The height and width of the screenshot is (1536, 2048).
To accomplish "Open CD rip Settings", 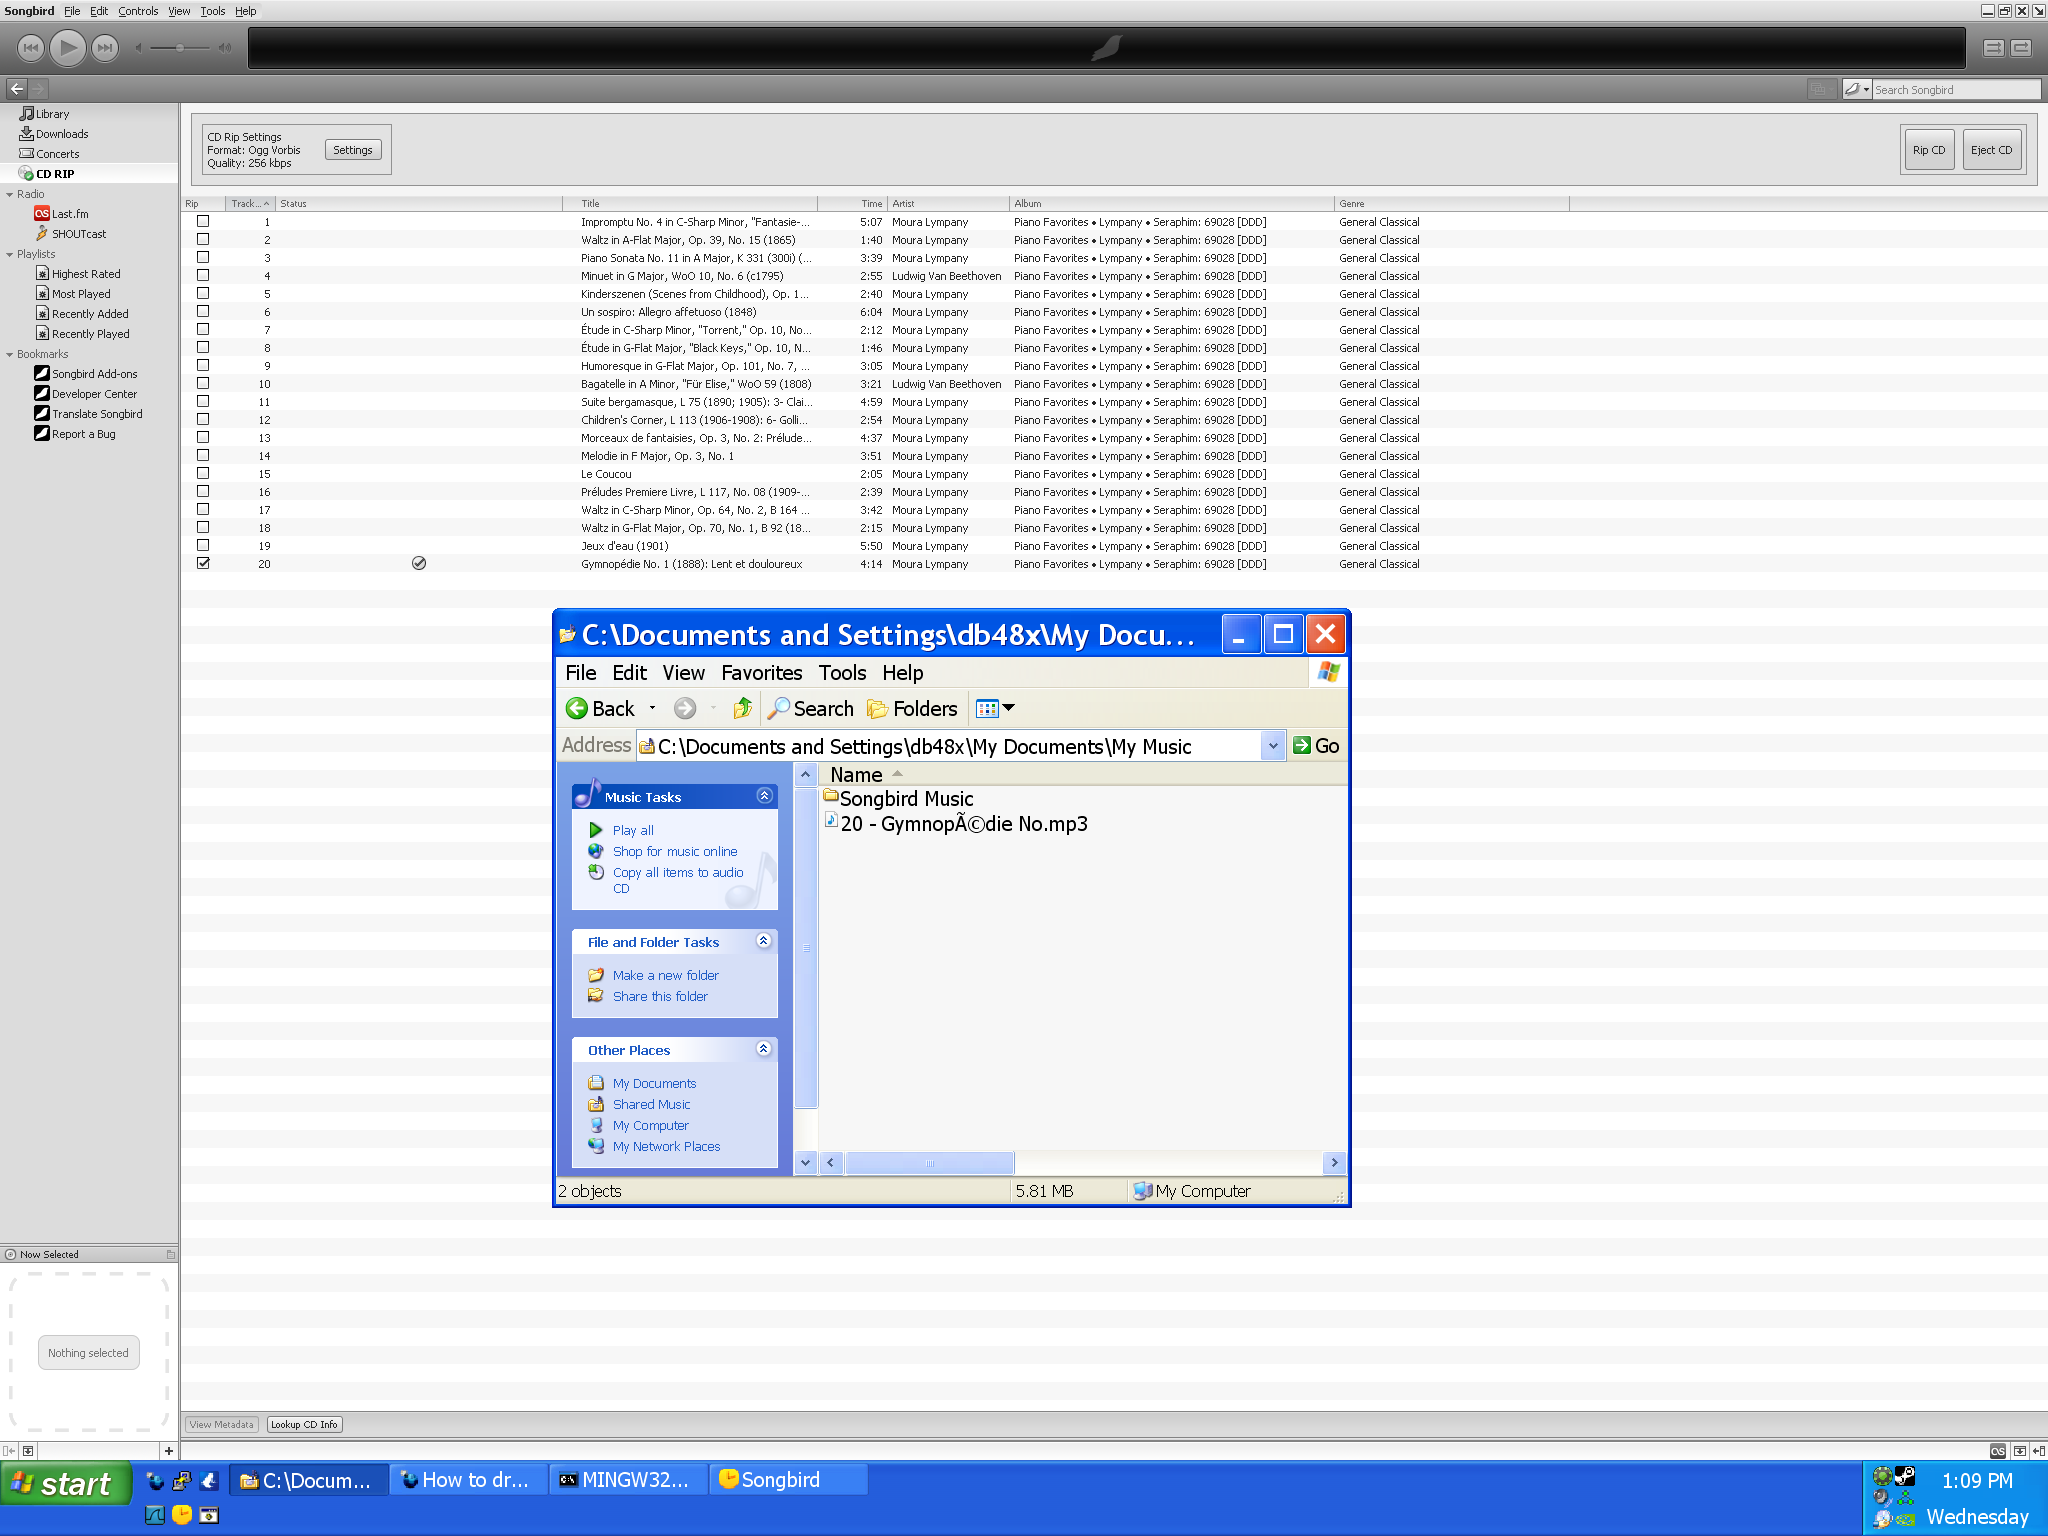I will (353, 150).
